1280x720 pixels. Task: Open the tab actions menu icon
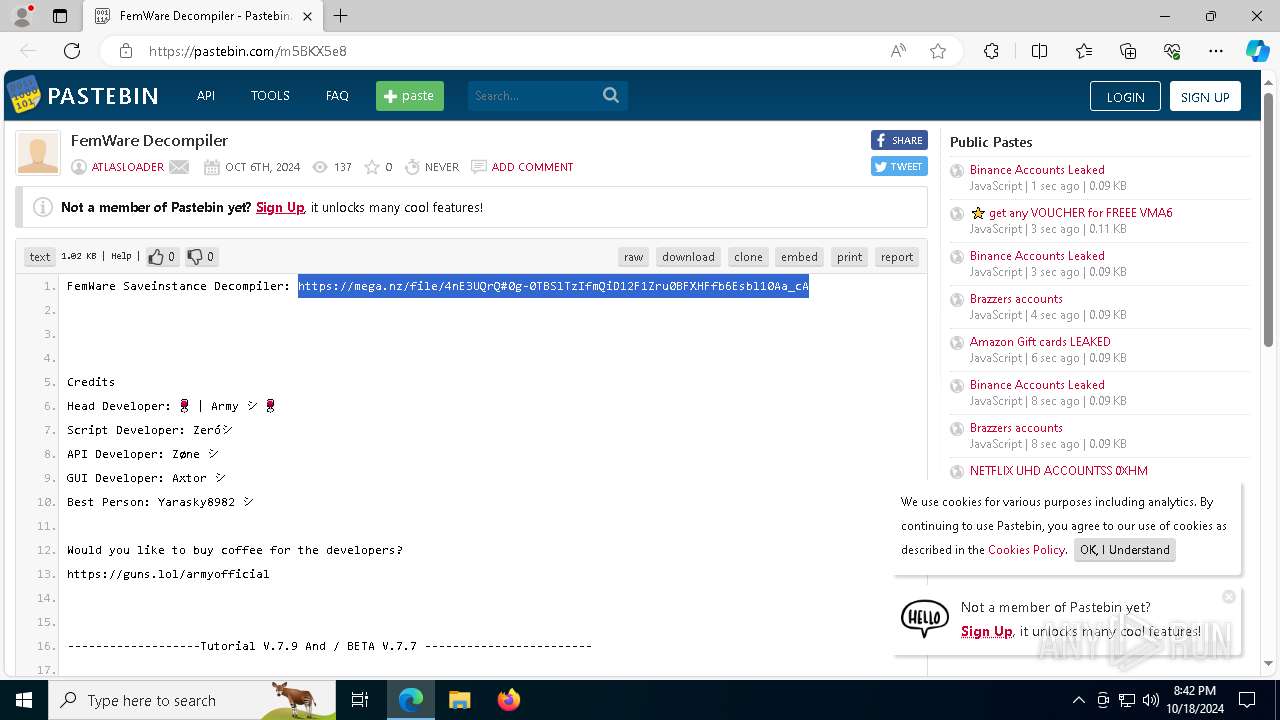click(x=60, y=16)
